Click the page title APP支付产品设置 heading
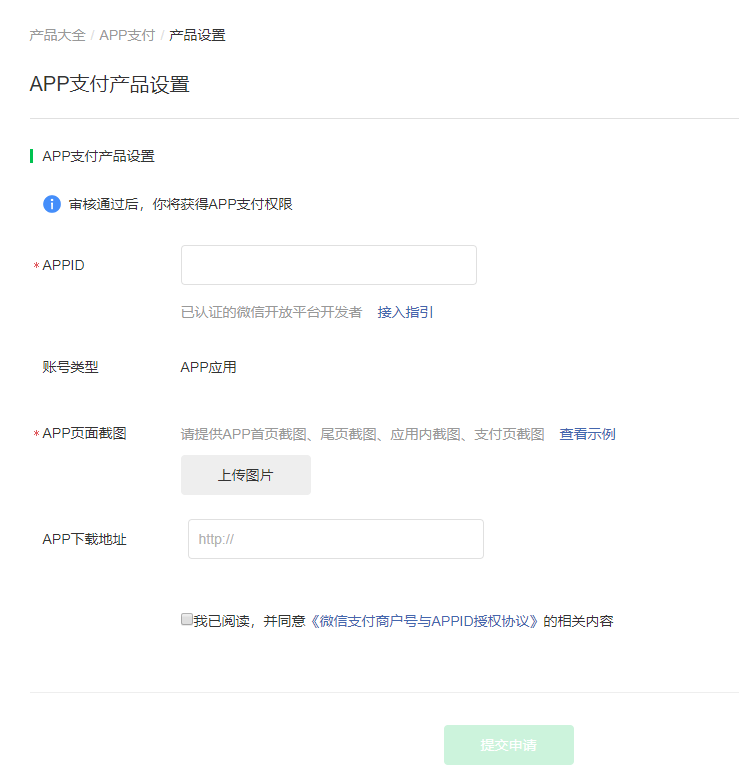 coord(110,84)
